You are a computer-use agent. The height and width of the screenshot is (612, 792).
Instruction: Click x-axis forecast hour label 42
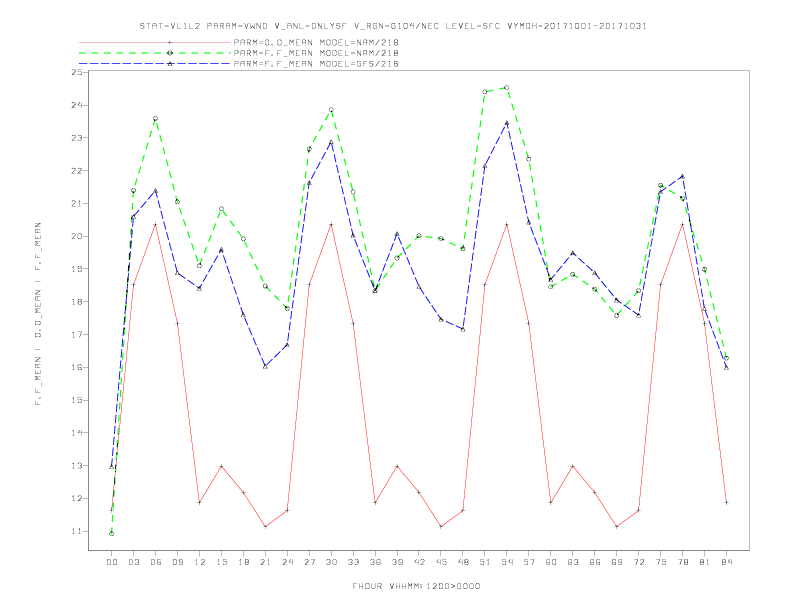[419, 562]
